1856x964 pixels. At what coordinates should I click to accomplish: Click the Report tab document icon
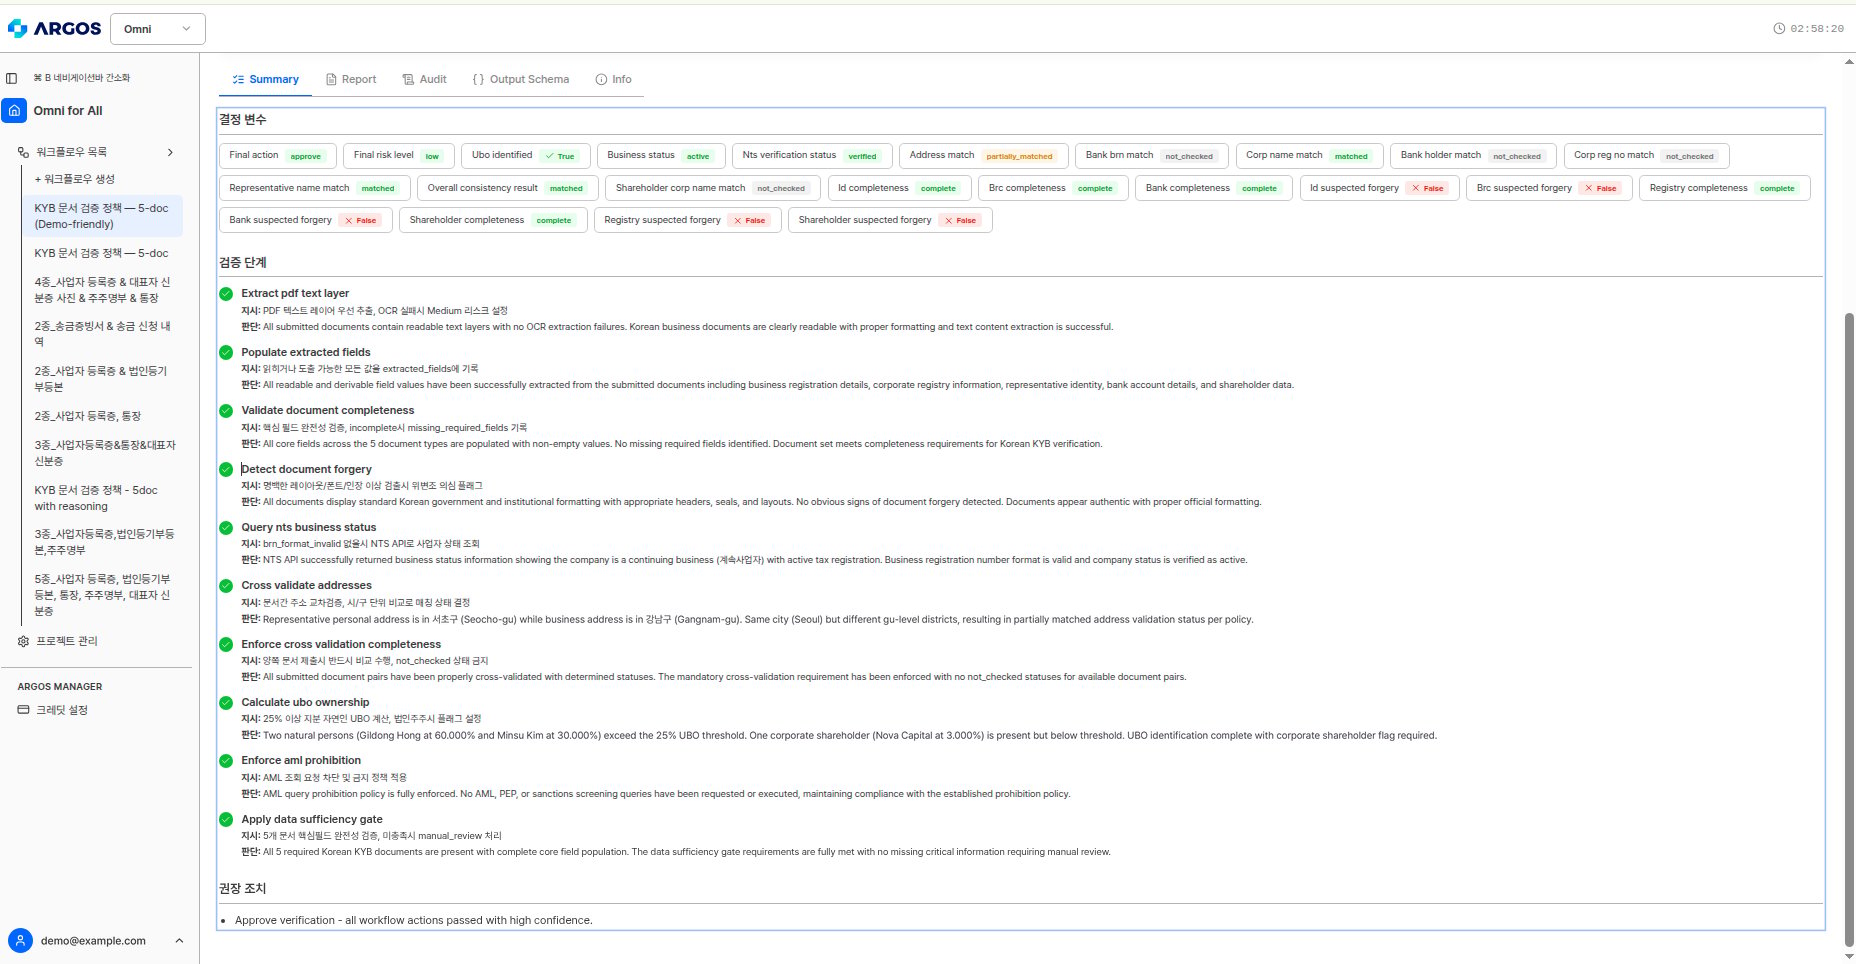click(x=331, y=79)
